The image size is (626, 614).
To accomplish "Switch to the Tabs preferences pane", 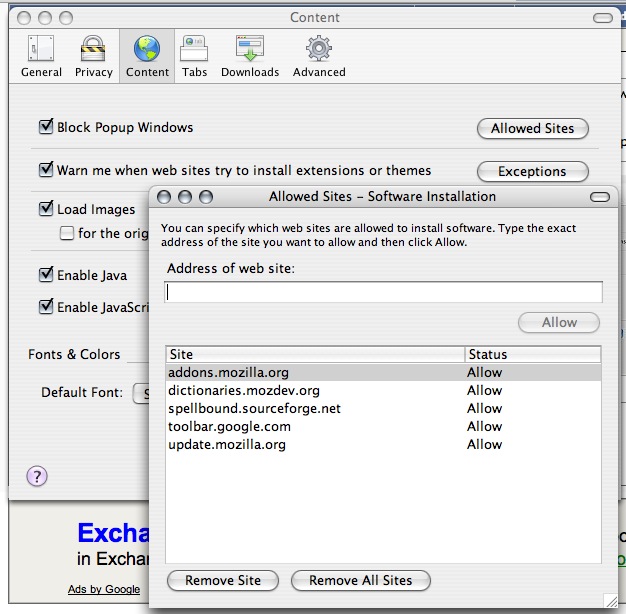I will click(x=194, y=56).
